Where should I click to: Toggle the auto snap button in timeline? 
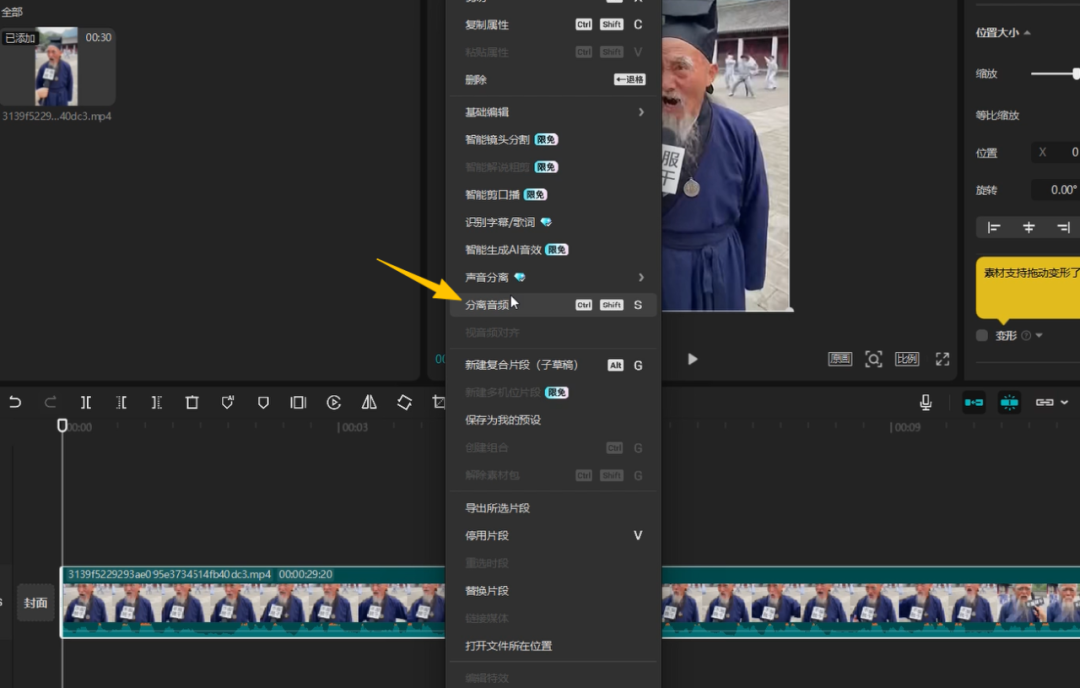[1009, 402]
